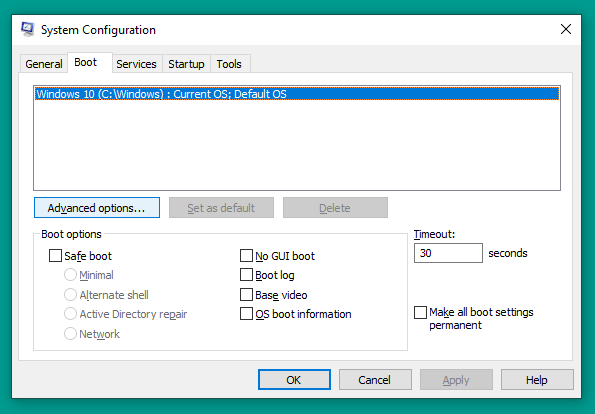
Task: Click the Apply button
Action: pos(456,379)
